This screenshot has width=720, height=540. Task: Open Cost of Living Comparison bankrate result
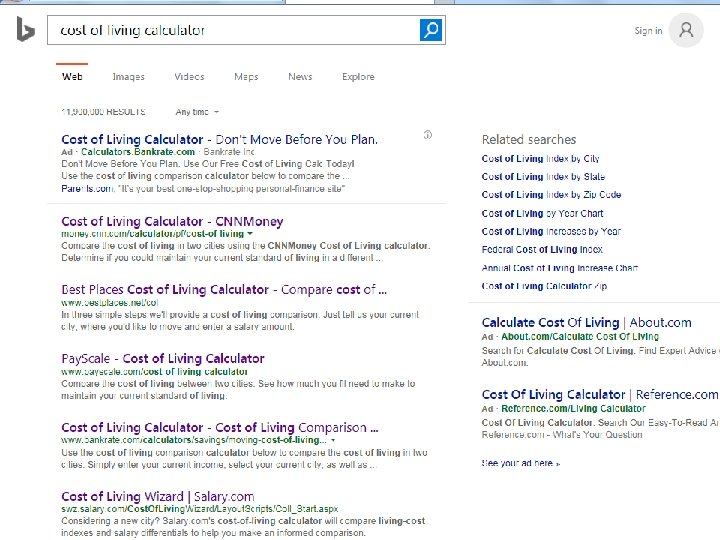[220, 428]
